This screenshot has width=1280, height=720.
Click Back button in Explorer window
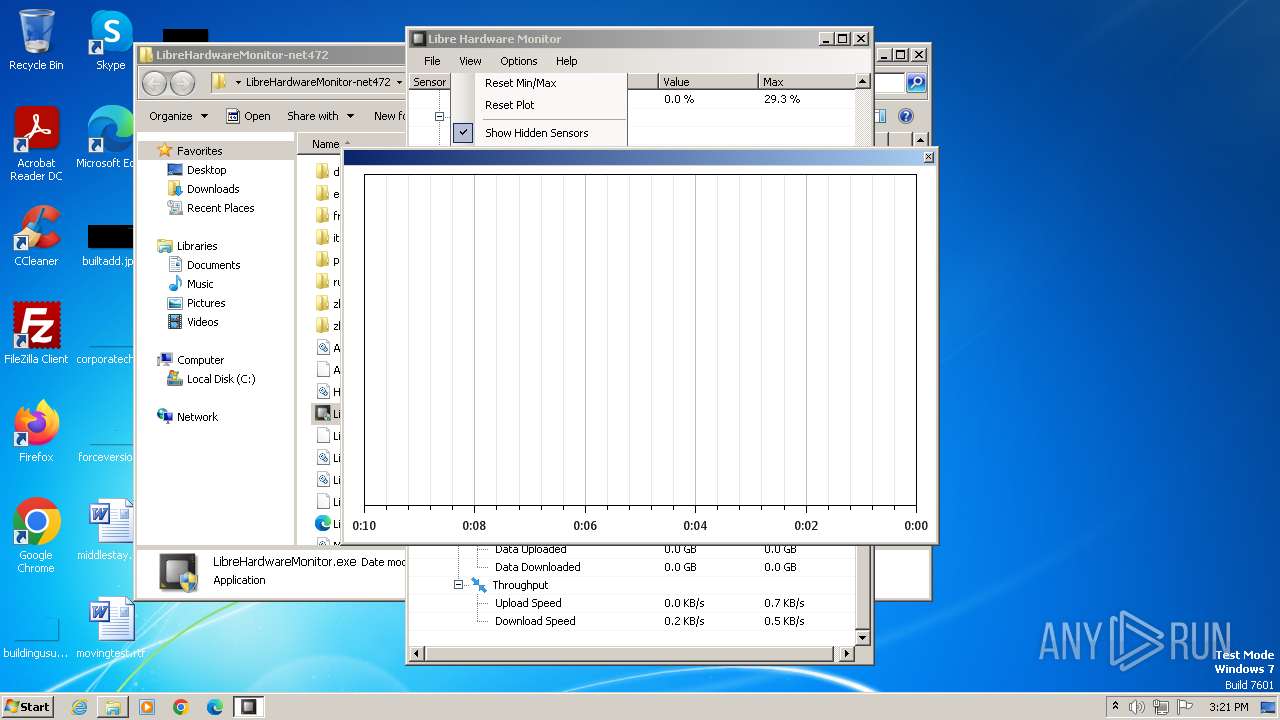(155, 82)
